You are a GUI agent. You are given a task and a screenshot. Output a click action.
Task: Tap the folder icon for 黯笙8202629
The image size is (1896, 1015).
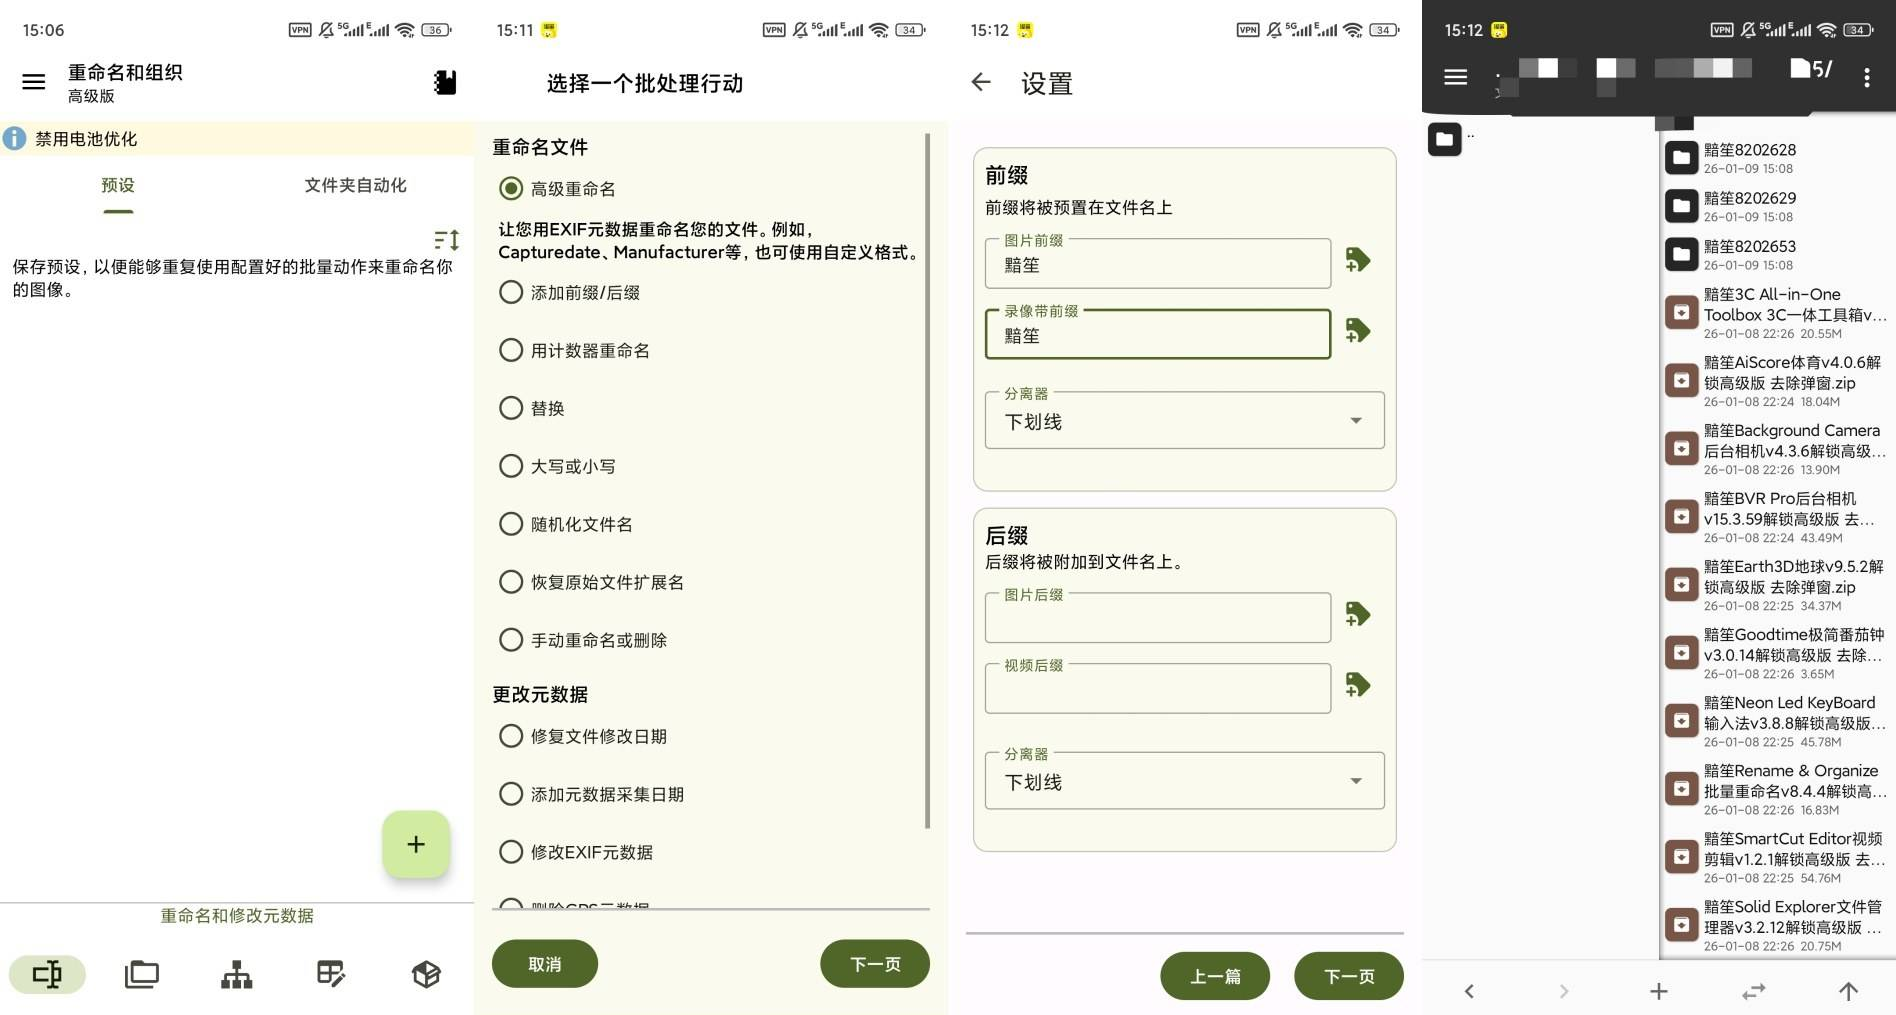click(1682, 206)
